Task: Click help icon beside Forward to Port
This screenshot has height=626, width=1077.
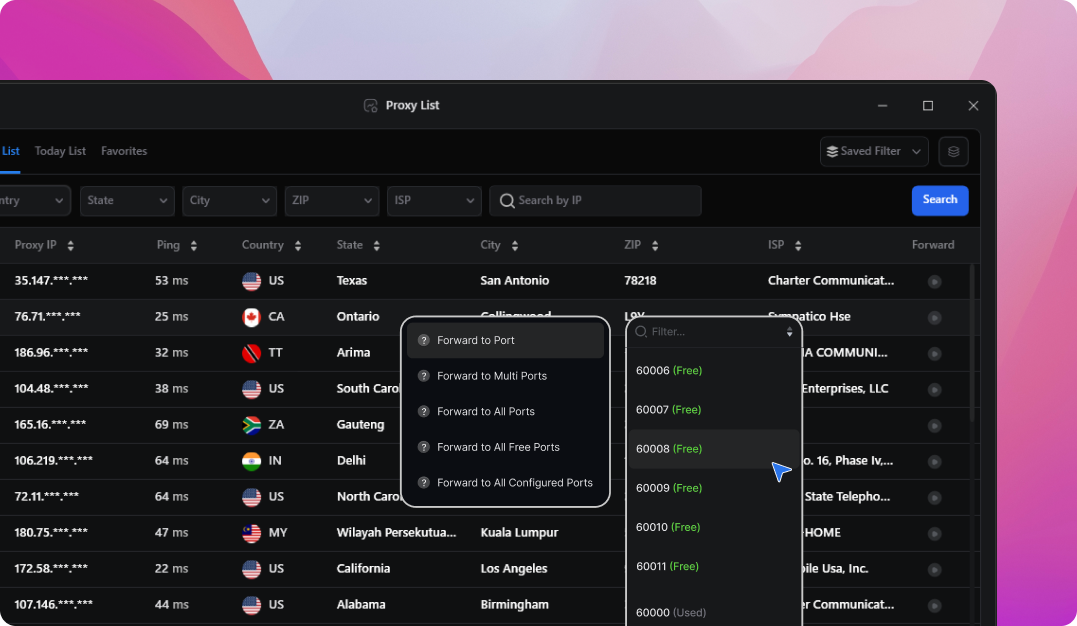Action: [x=424, y=340]
